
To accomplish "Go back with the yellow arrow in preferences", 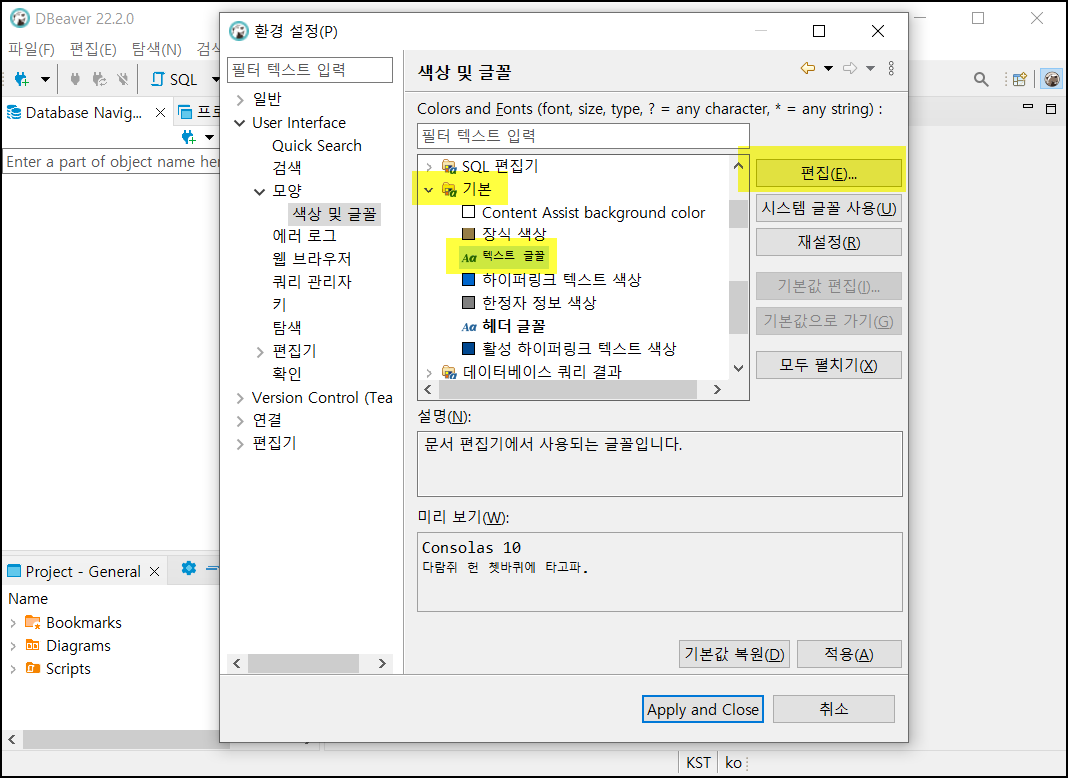I will point(808,68).
